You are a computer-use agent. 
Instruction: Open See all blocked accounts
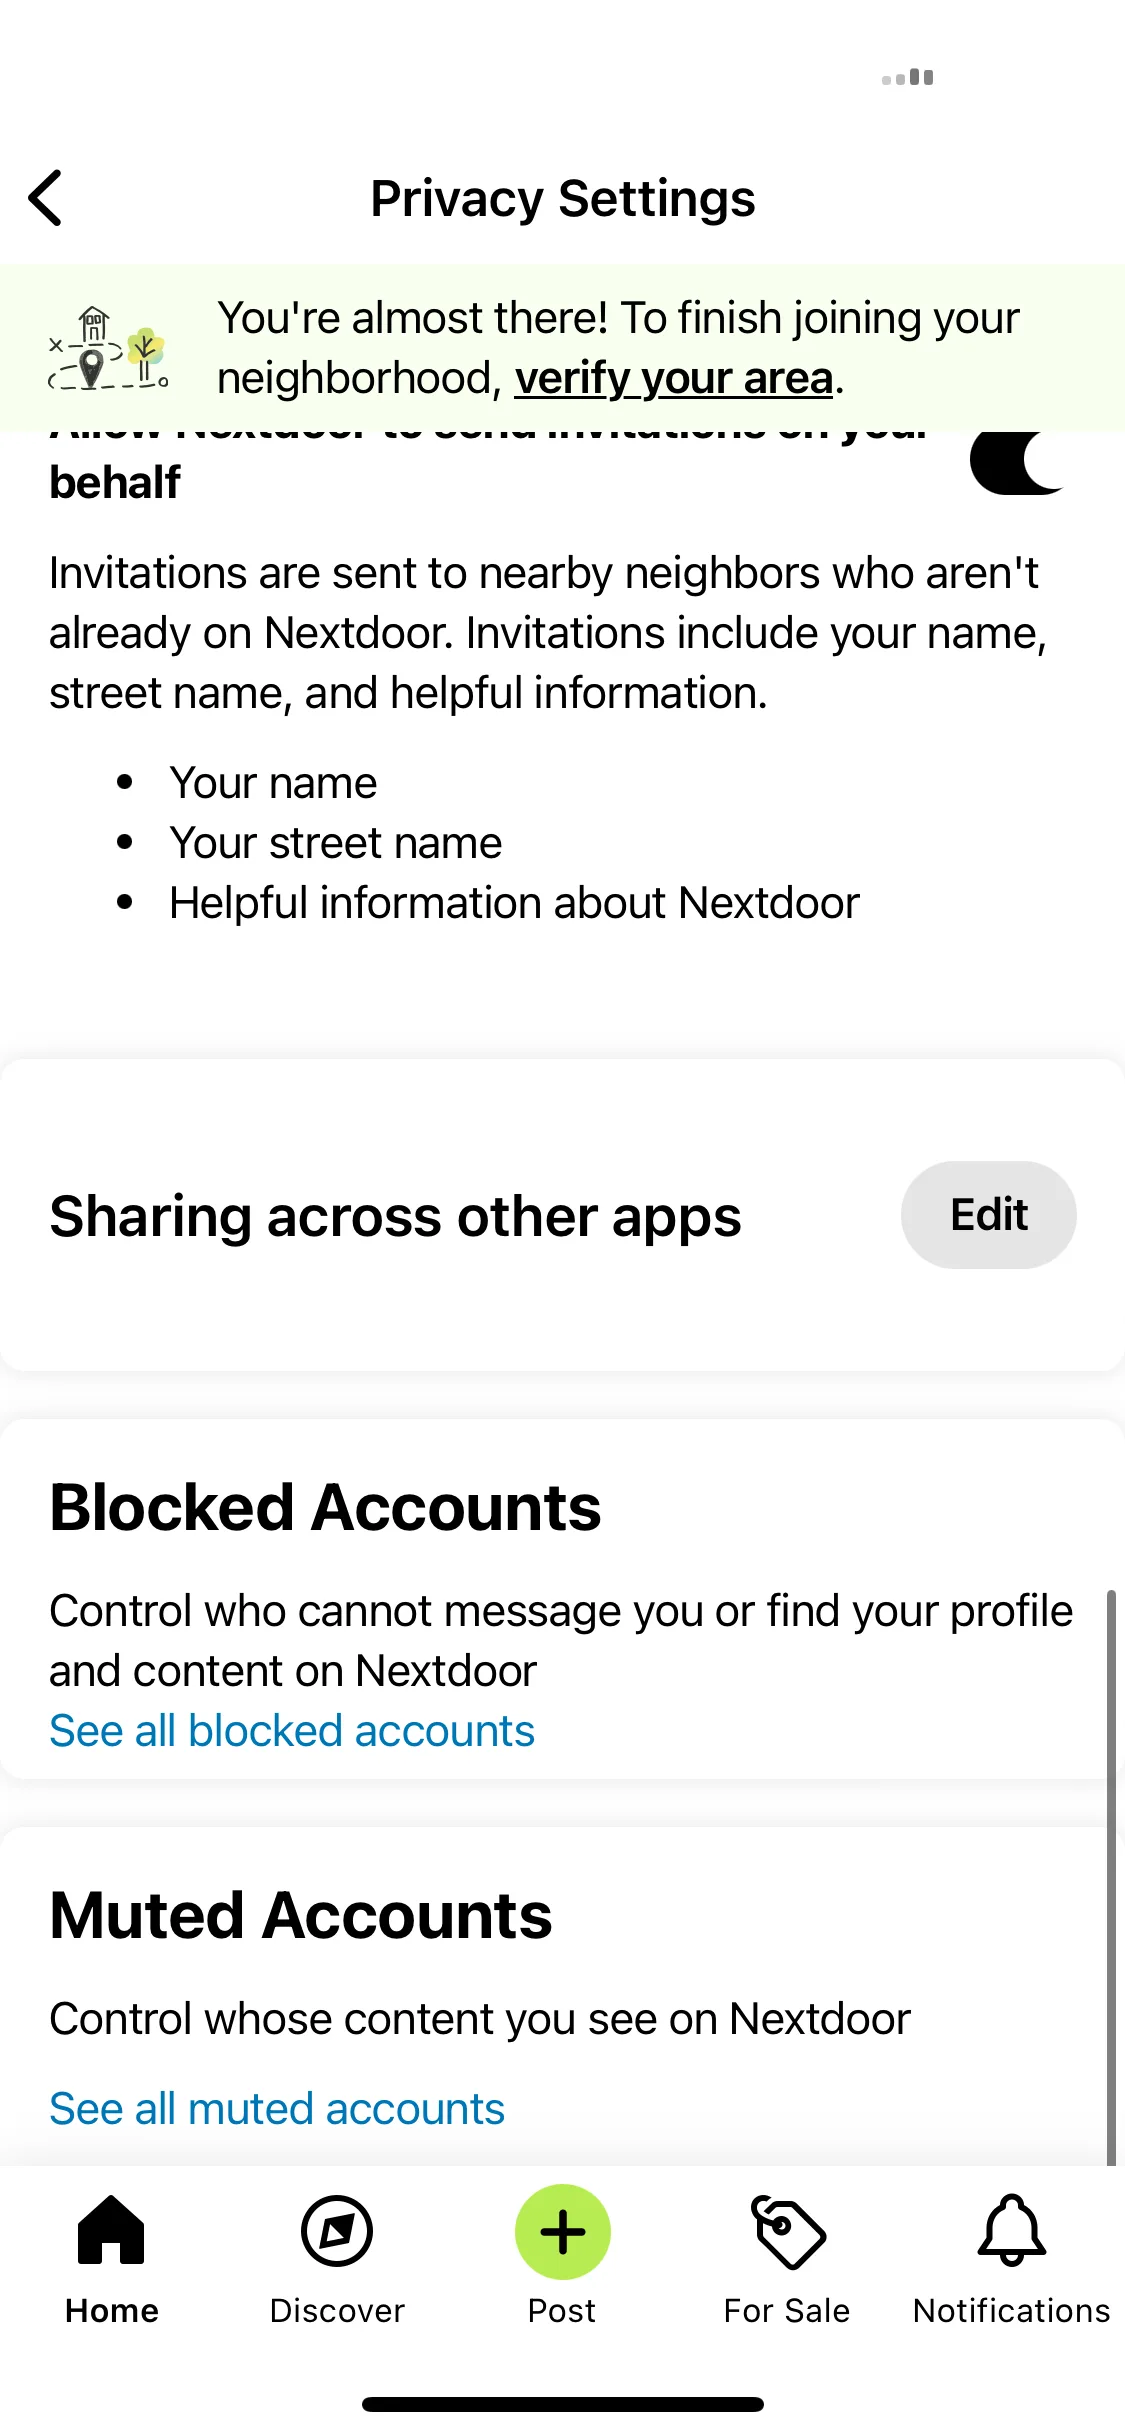[292, 1730]
